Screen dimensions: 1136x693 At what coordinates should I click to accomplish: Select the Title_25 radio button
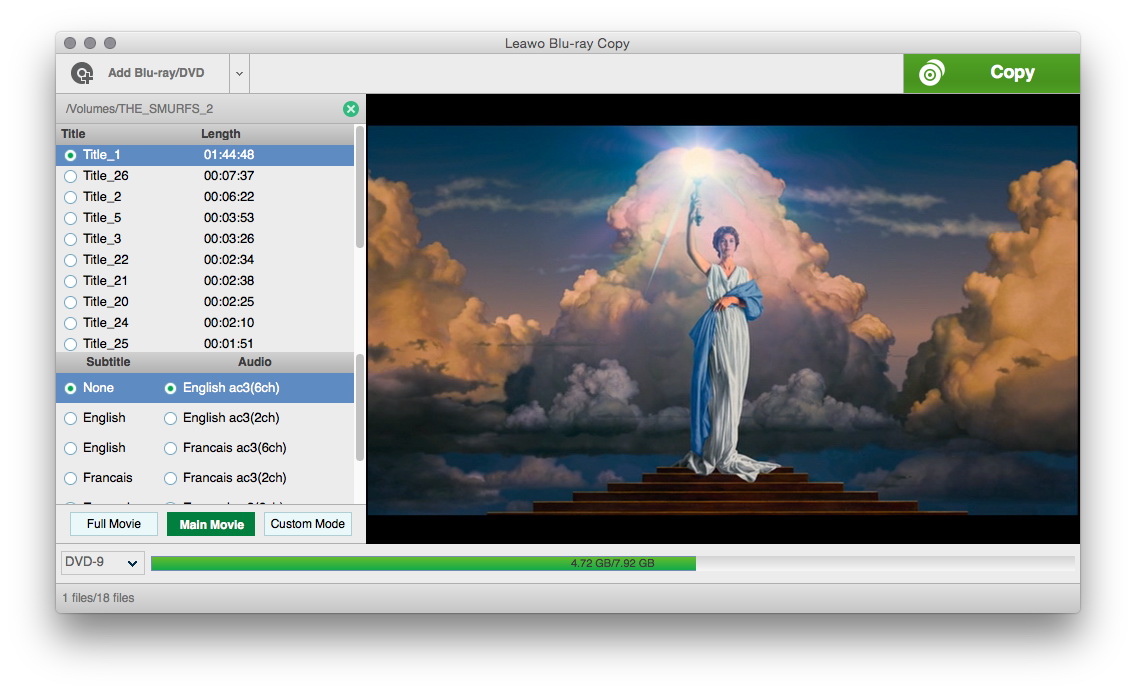pyautogui.click(x=70, y=344)
